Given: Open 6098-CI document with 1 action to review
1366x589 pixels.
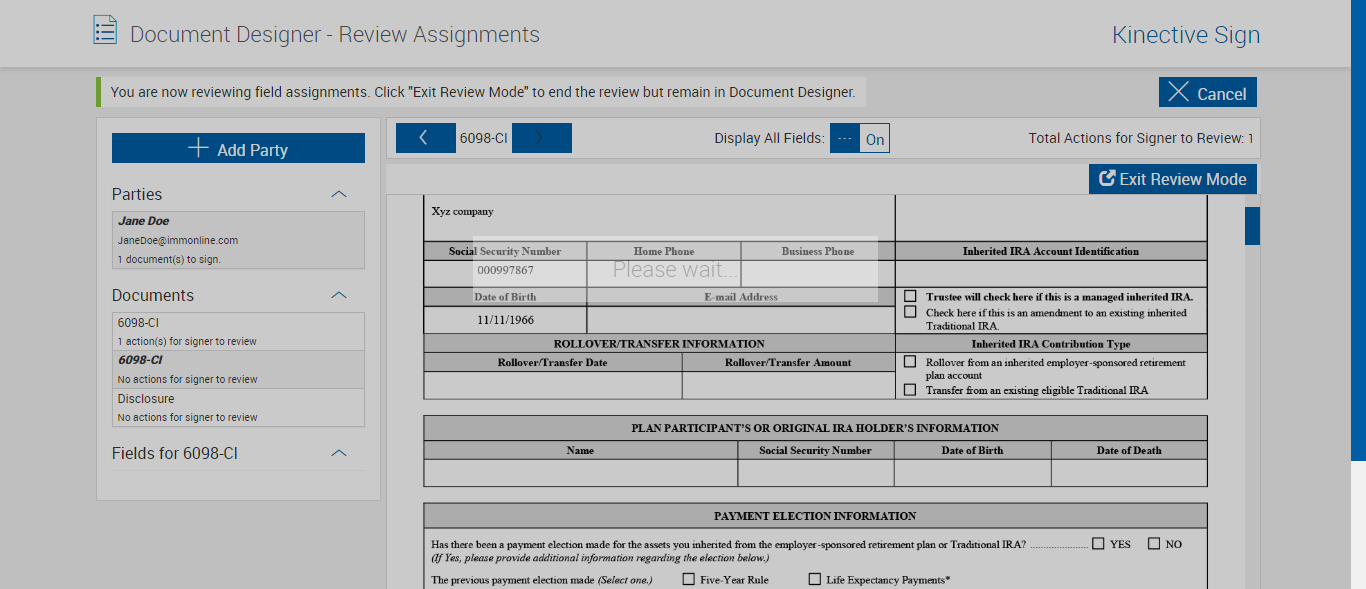Looking at the screenshot, I should pyautogui.click(x=238, y=332).
